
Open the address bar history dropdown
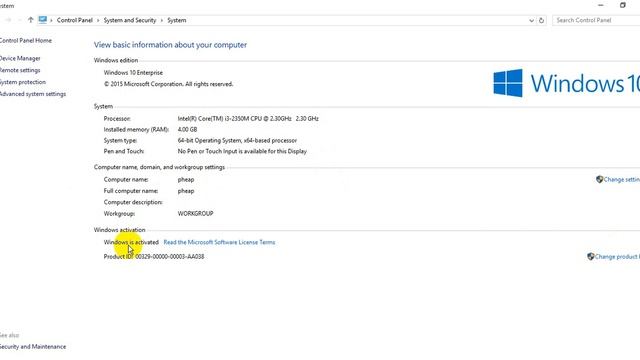531,20
